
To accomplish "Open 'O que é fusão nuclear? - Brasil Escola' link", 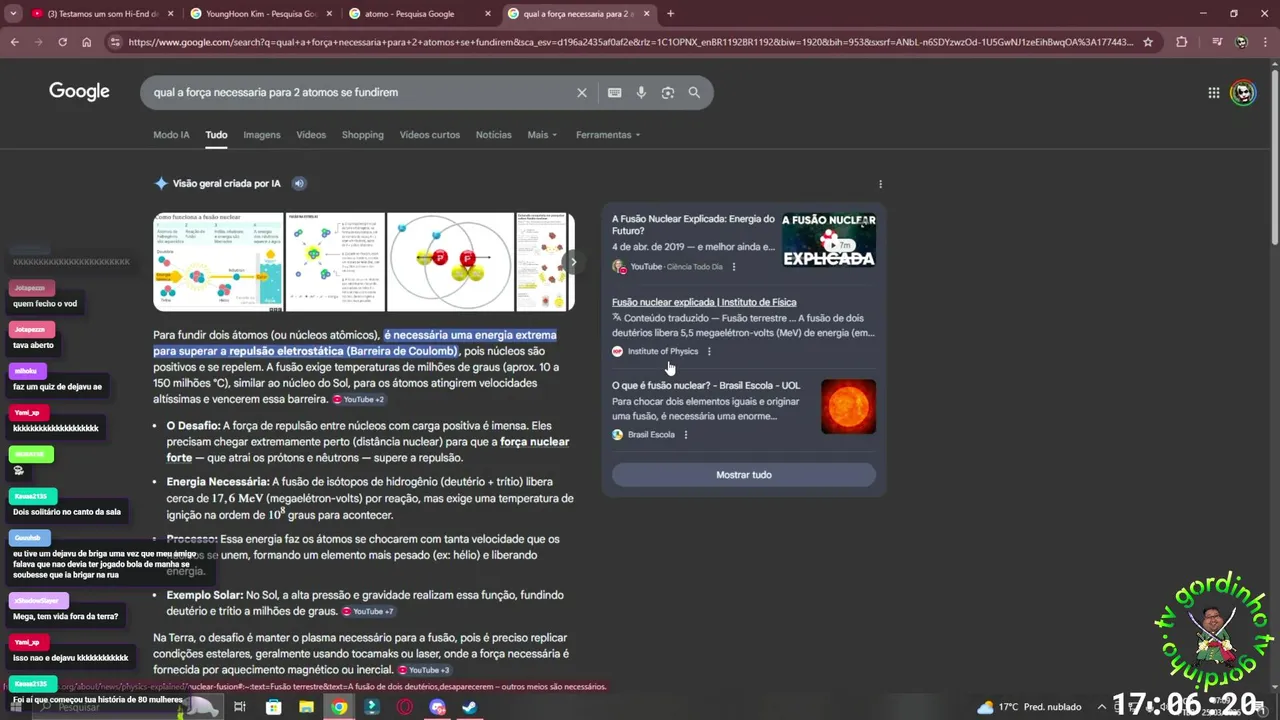I will [x=706, y=385].
